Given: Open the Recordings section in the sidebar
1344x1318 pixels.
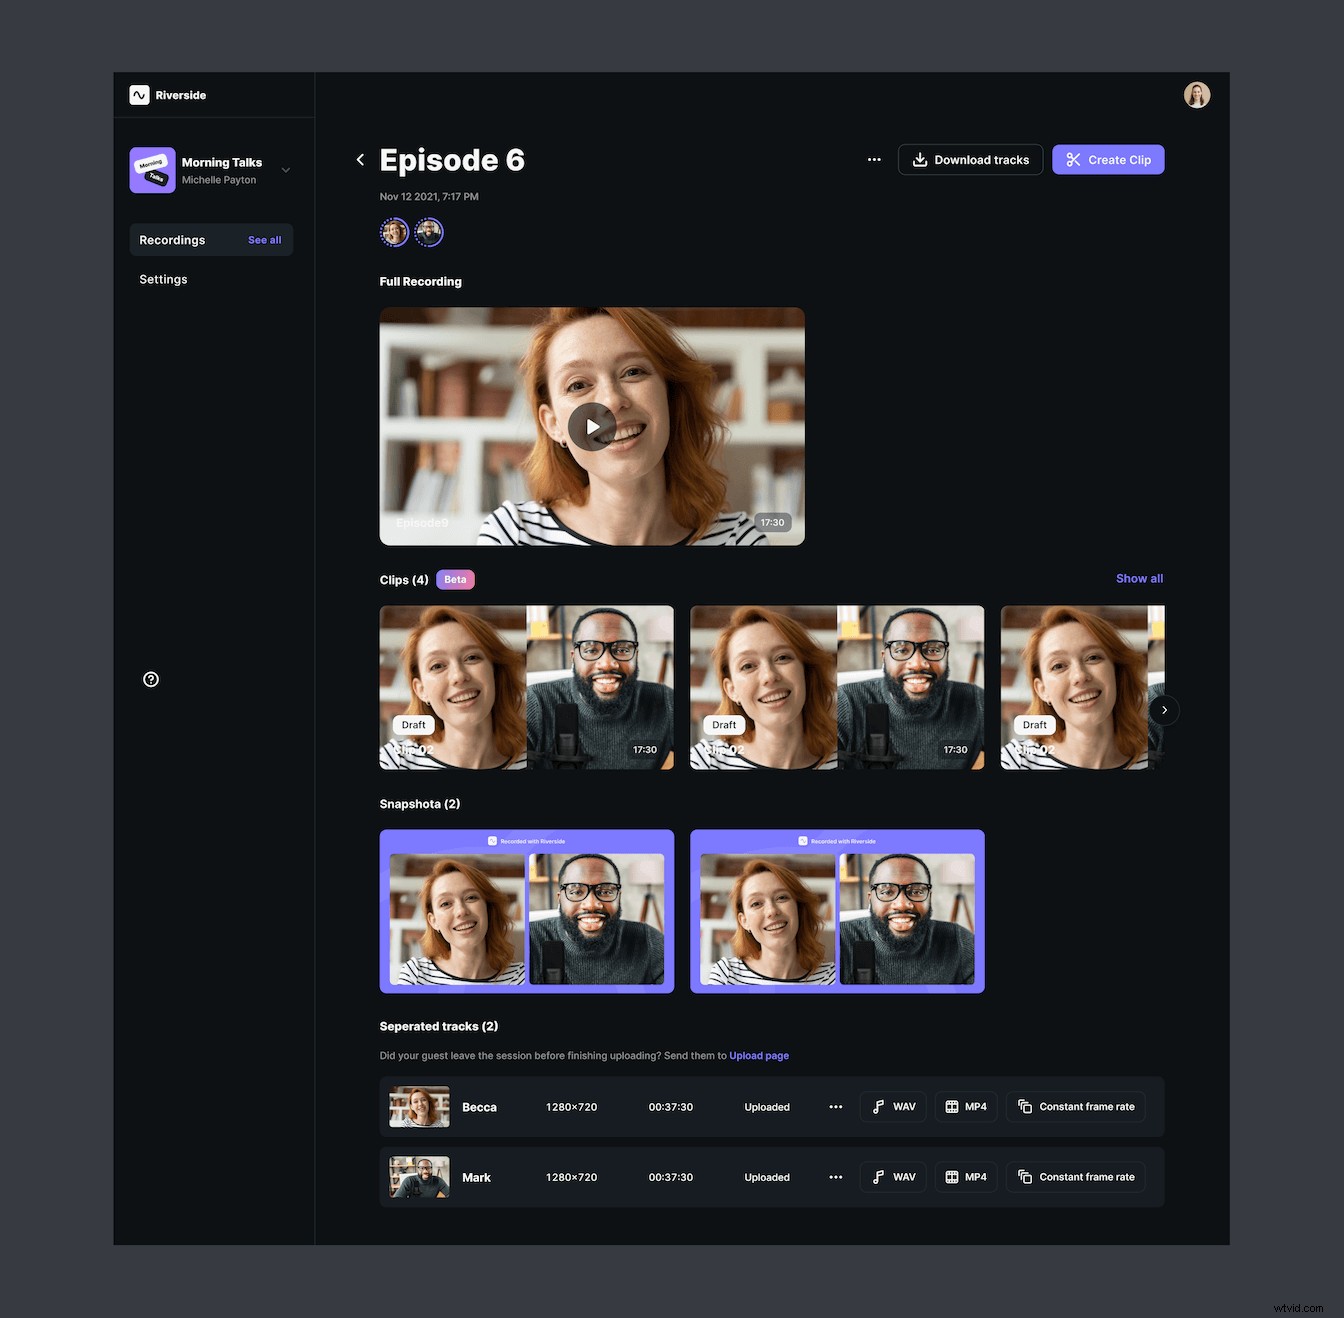Looking at the screenshot, I should click(x=171, y=239).
